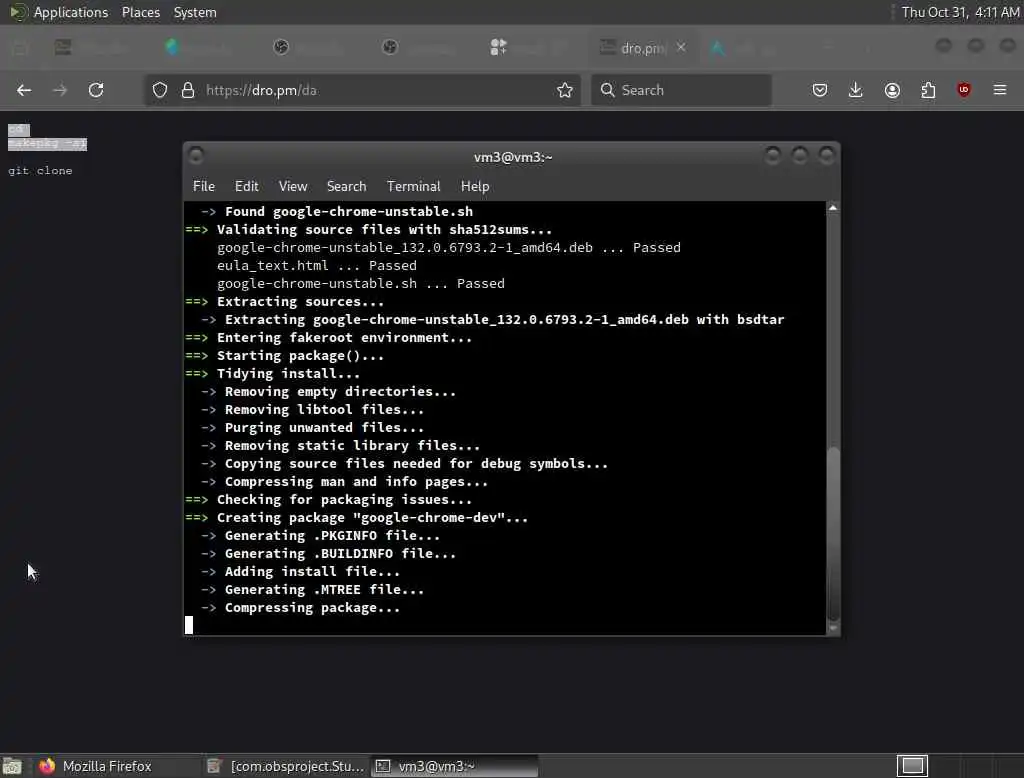Click 'Found google-chrome-unstable.sh' line
The height and width of the screenshot is (778, 1024).
click(348, 212)
